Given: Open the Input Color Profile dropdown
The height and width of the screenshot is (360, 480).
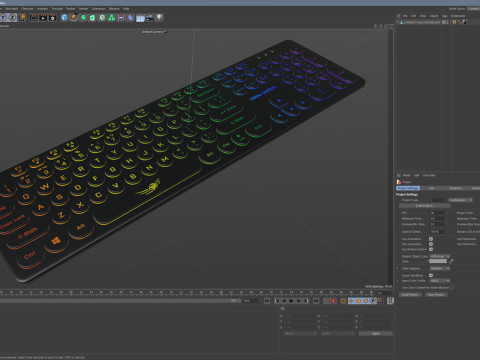Looking at the screenshot, I should pyautogui.click(x=440, y=281).
